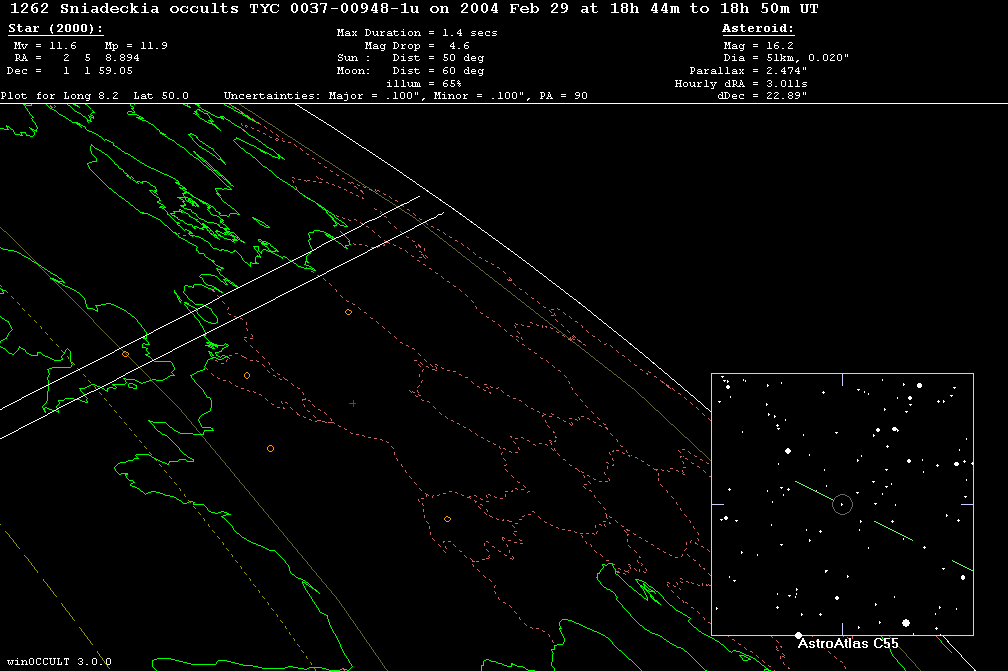
Task: Click the 'Asteroid:' heading
Action: coord(758,29)
